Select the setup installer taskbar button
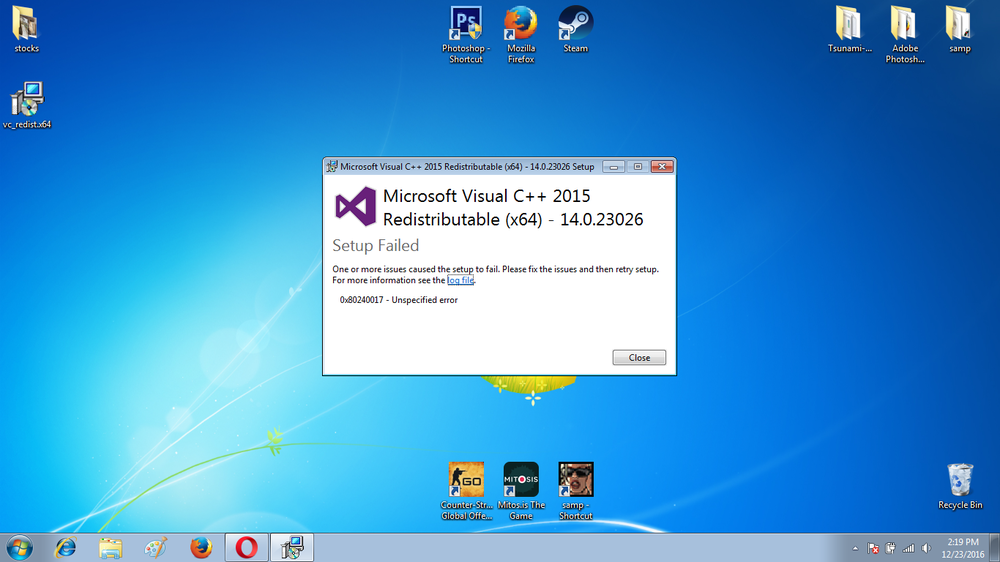 coord(292,547)
